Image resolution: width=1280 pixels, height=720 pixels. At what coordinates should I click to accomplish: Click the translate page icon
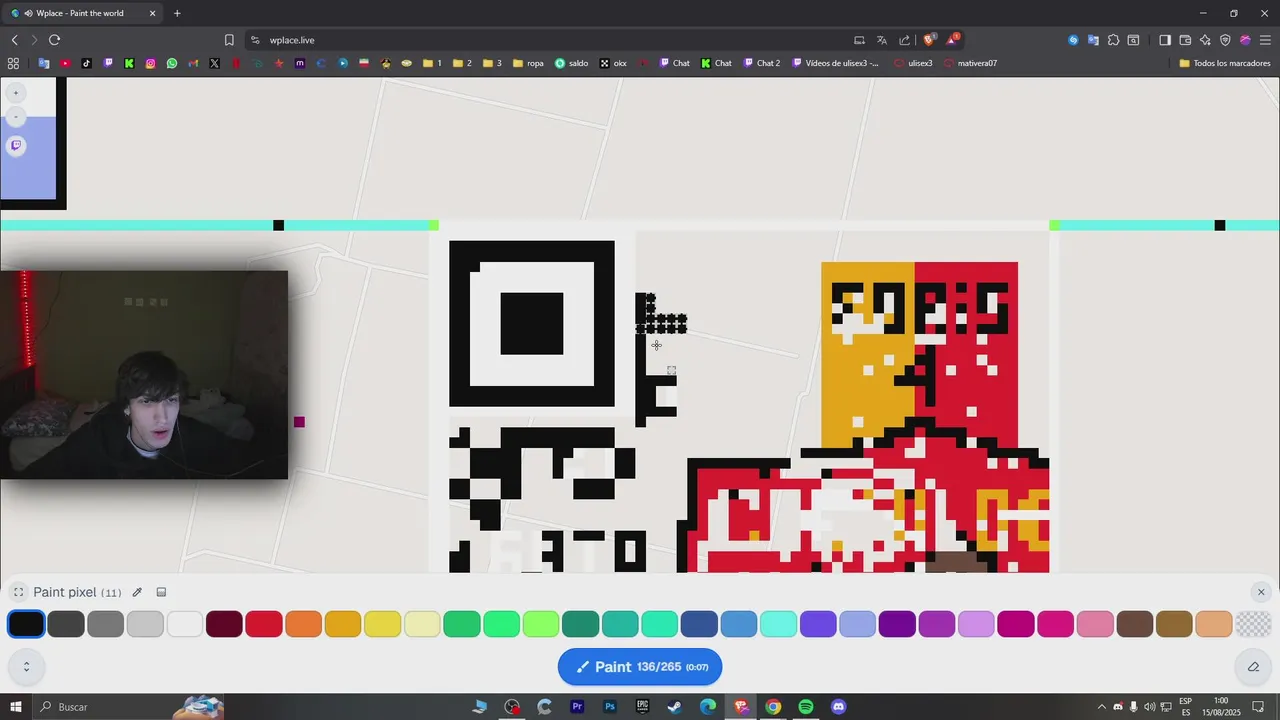click(882, 40)
